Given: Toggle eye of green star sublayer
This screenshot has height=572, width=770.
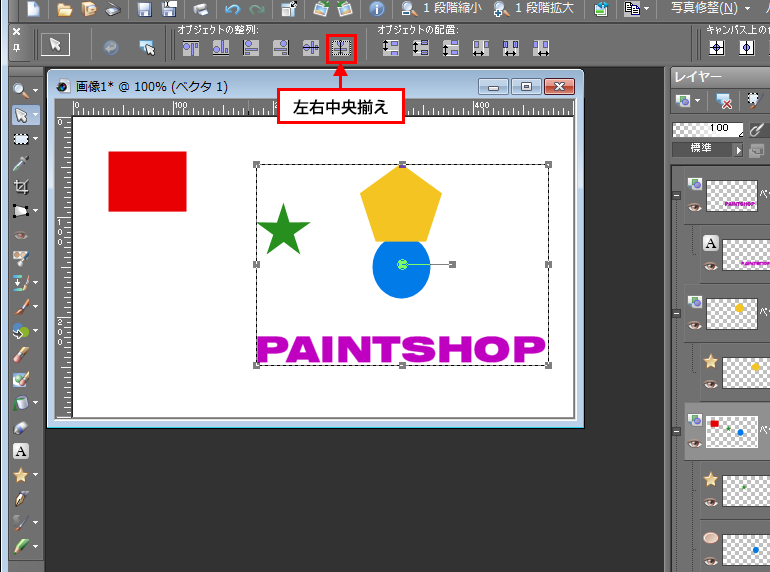Looking at the screenshot, I should [711, 502].
